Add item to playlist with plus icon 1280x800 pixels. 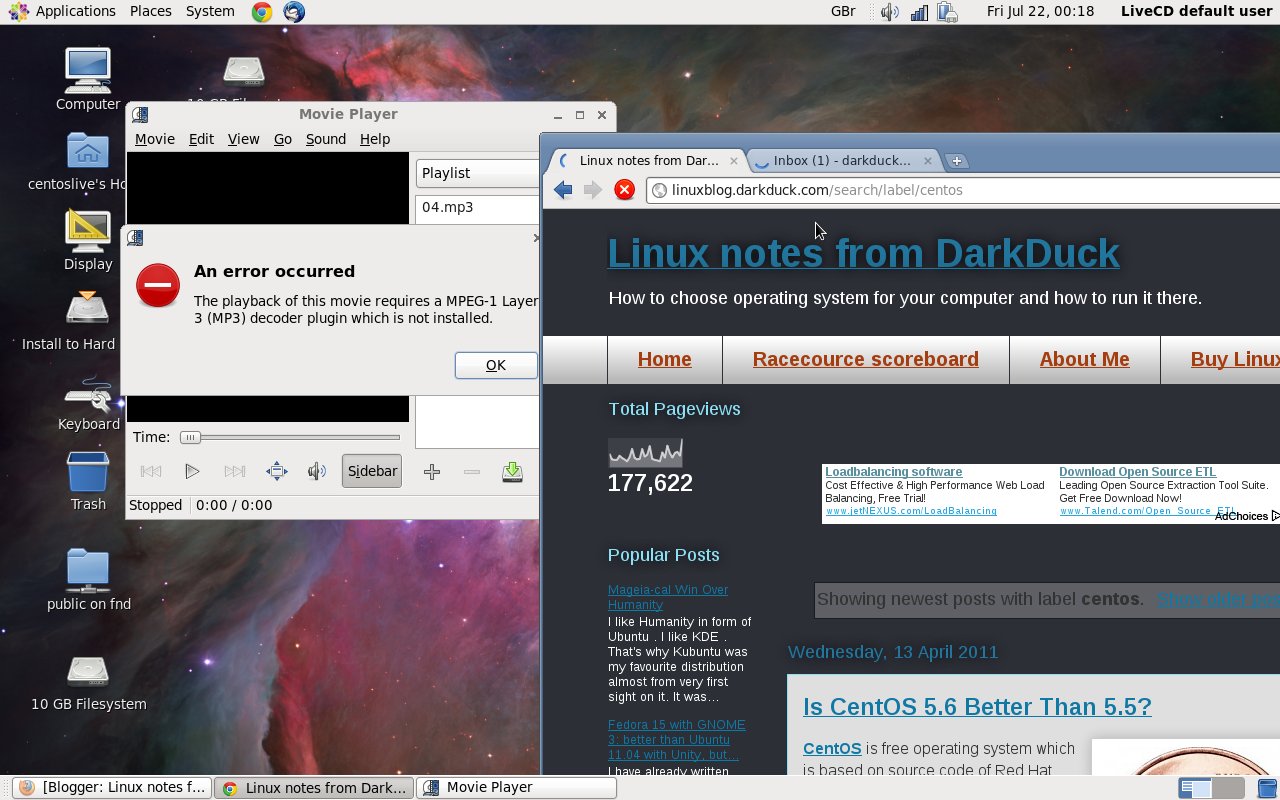click(x=432, y=471)
